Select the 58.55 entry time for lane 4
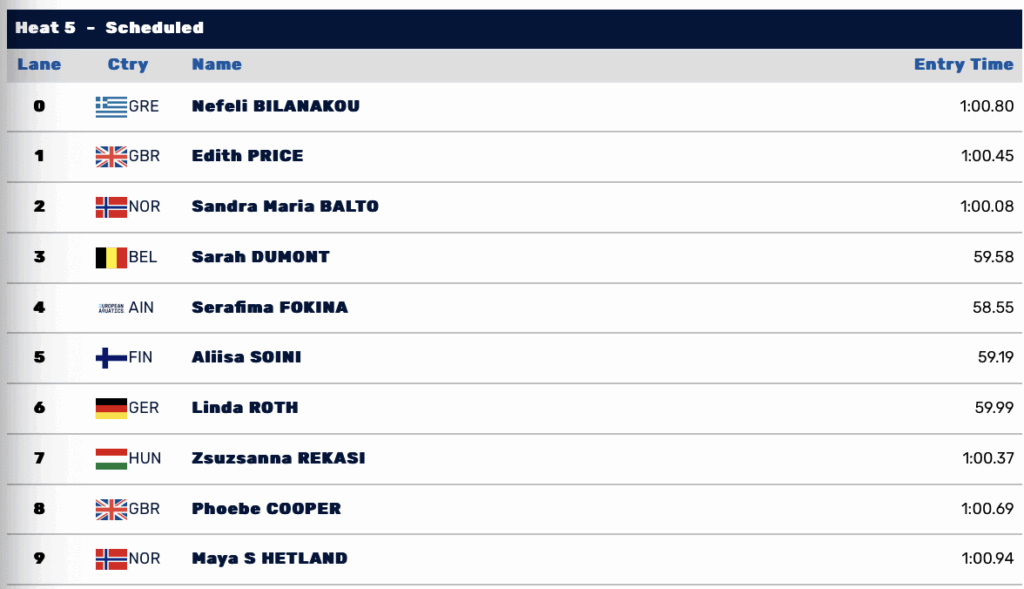 click(x=993, y=307)
